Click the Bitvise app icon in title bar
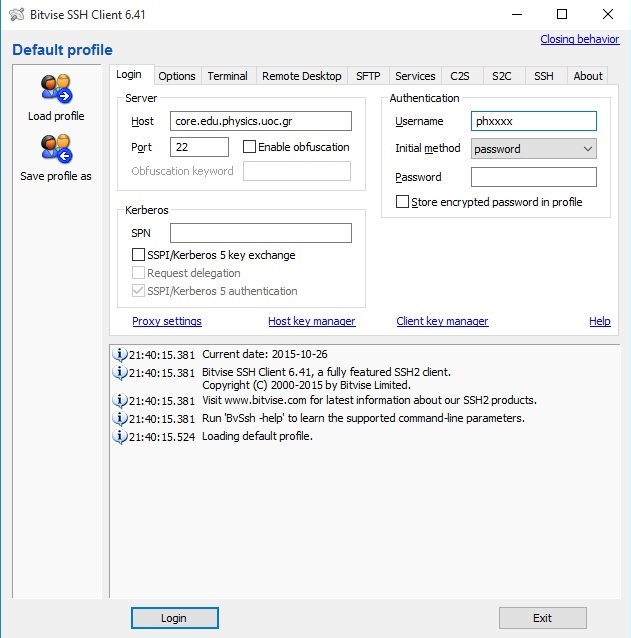 click(17, 15)
